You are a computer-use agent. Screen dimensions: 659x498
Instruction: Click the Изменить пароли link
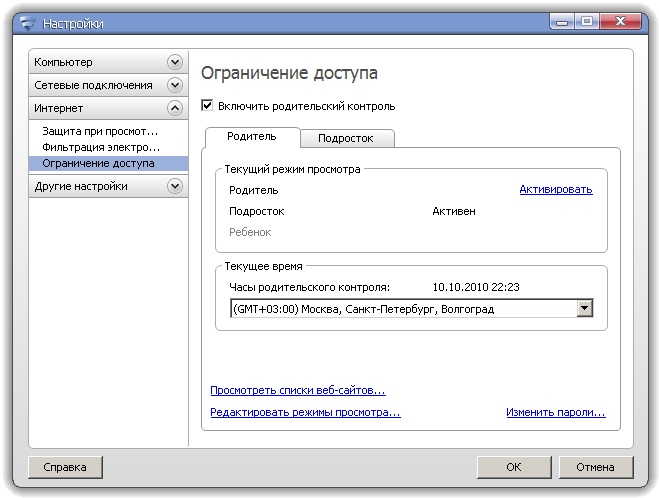555,412
